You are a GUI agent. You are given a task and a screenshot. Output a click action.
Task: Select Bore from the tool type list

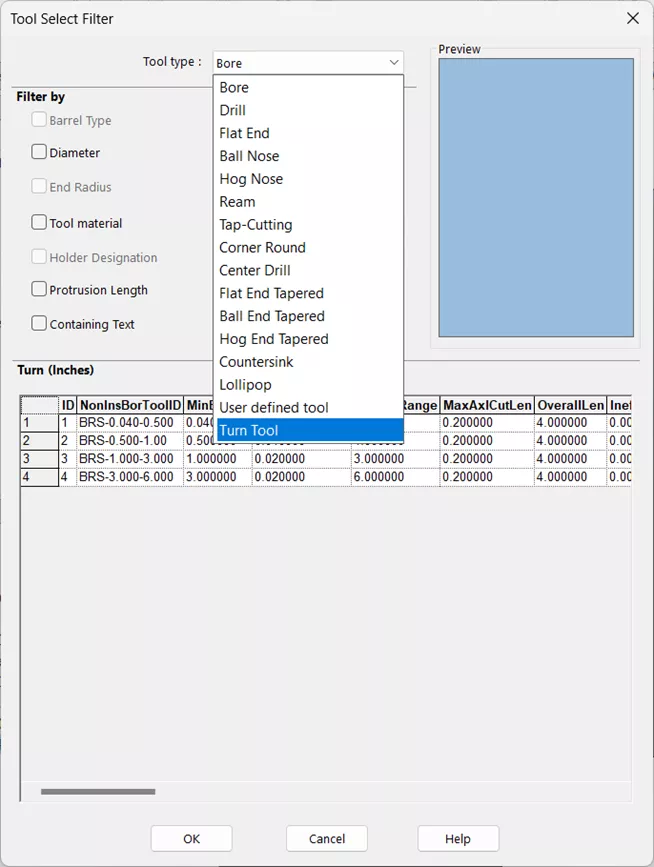click(308, 87)
